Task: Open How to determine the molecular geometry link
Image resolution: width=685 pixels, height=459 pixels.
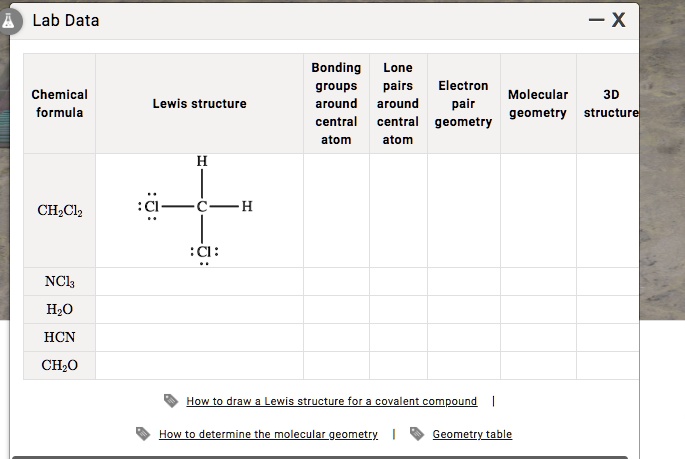Action: coord(268,434)
